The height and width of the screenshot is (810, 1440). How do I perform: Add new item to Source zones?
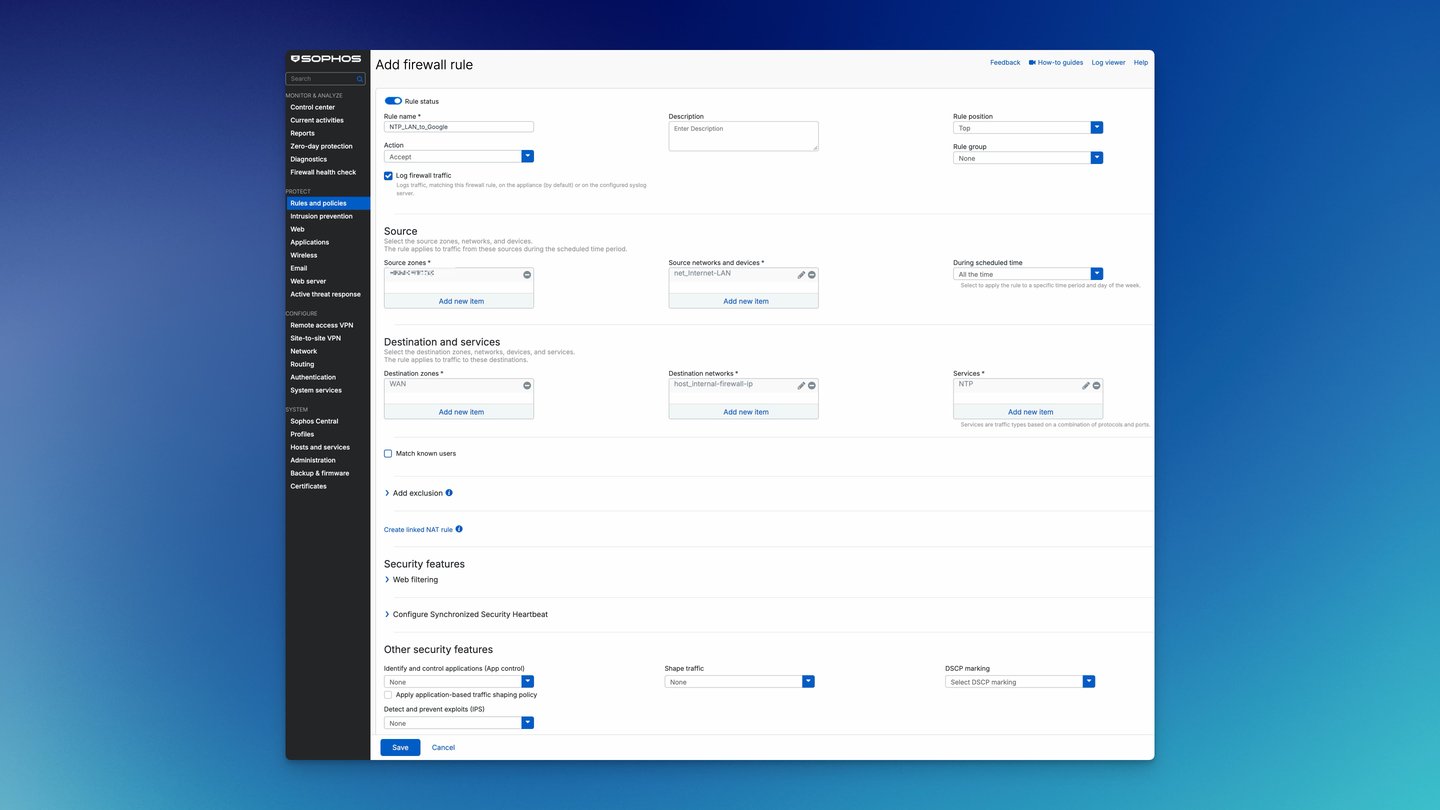tap(461, 301)
